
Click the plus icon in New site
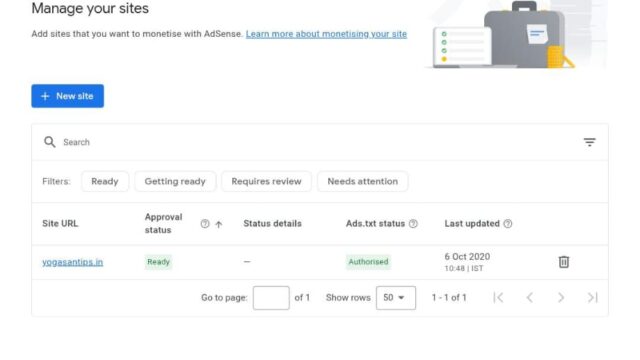click(45, 96)
